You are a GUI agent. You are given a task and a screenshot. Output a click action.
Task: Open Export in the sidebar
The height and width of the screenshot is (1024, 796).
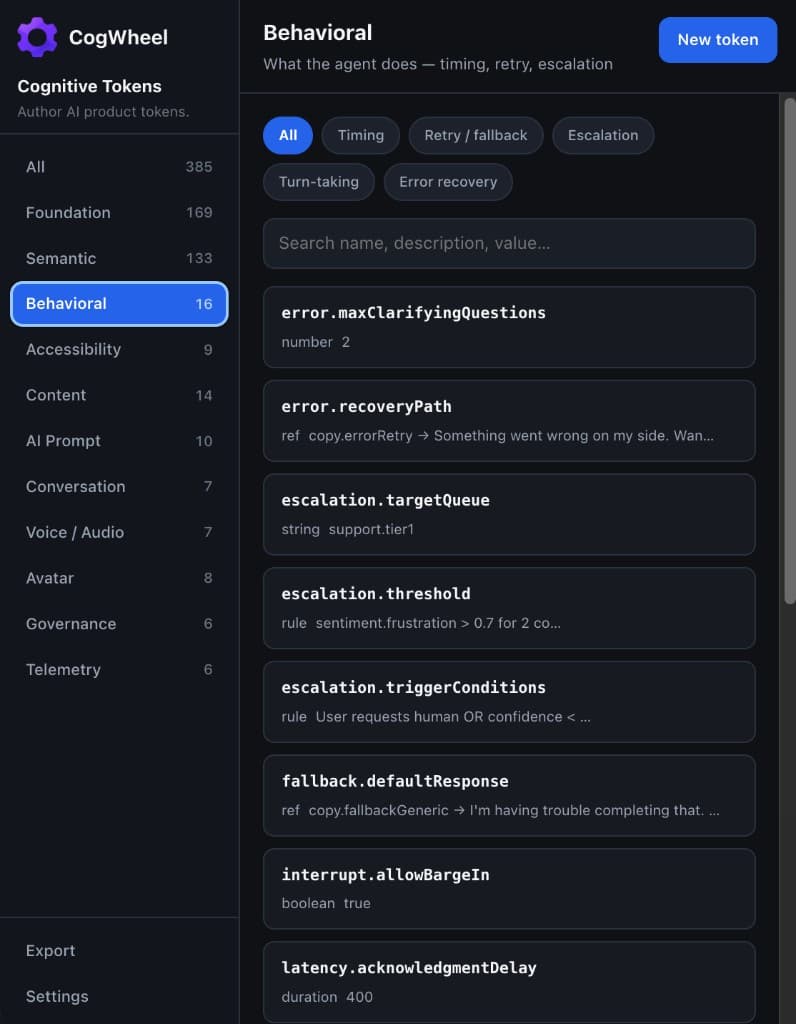(119, 951)
